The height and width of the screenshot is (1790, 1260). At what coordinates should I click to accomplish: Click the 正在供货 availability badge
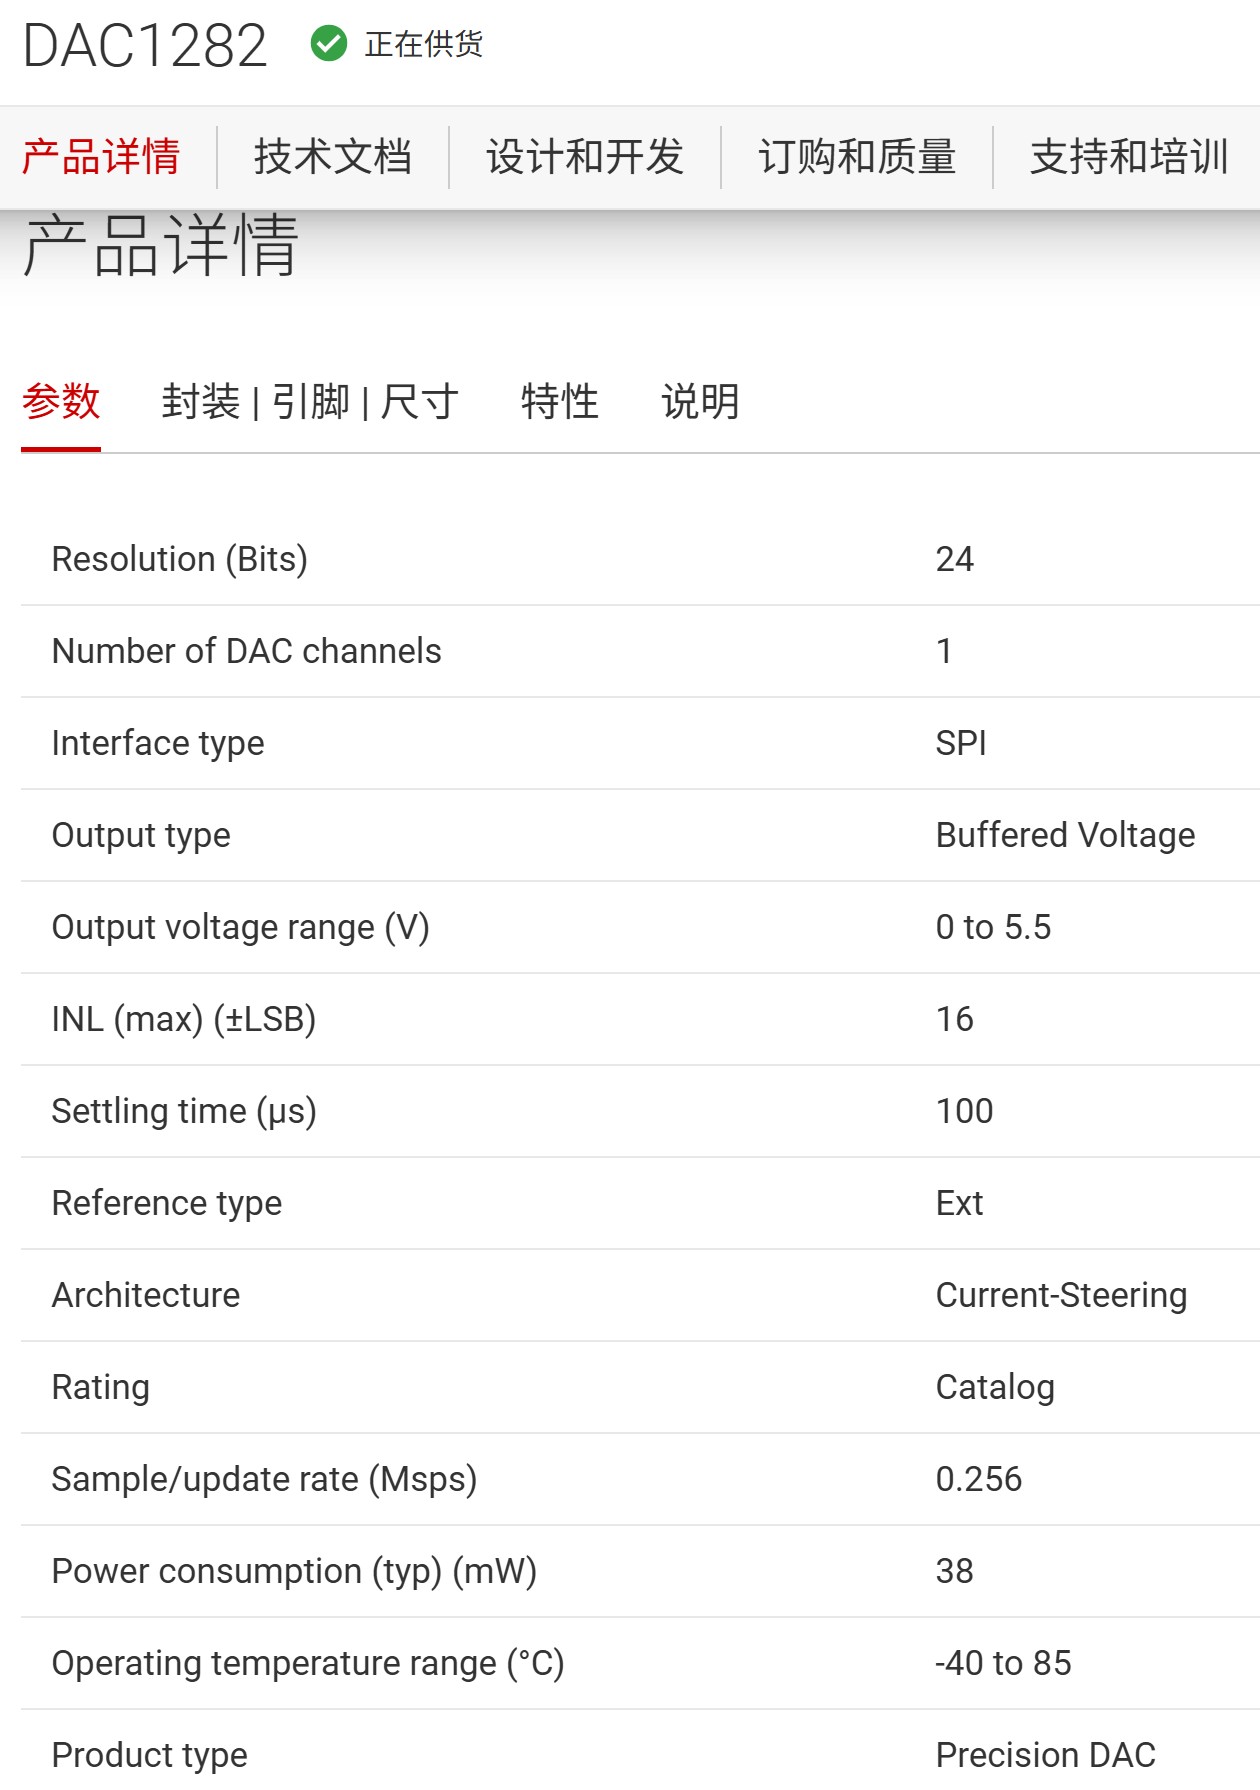tap(423, 44)
